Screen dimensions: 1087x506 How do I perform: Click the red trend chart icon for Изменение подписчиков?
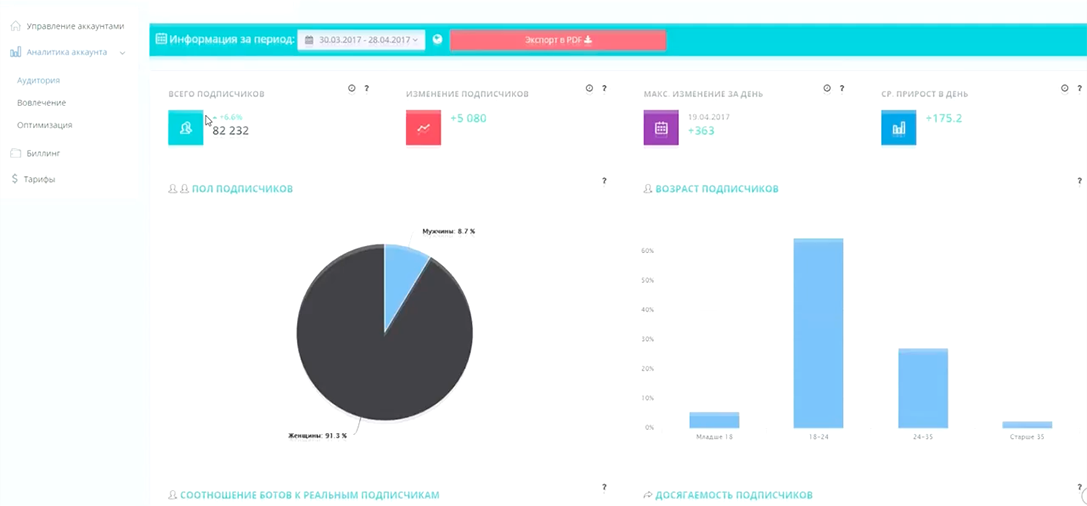pos(423,128)
